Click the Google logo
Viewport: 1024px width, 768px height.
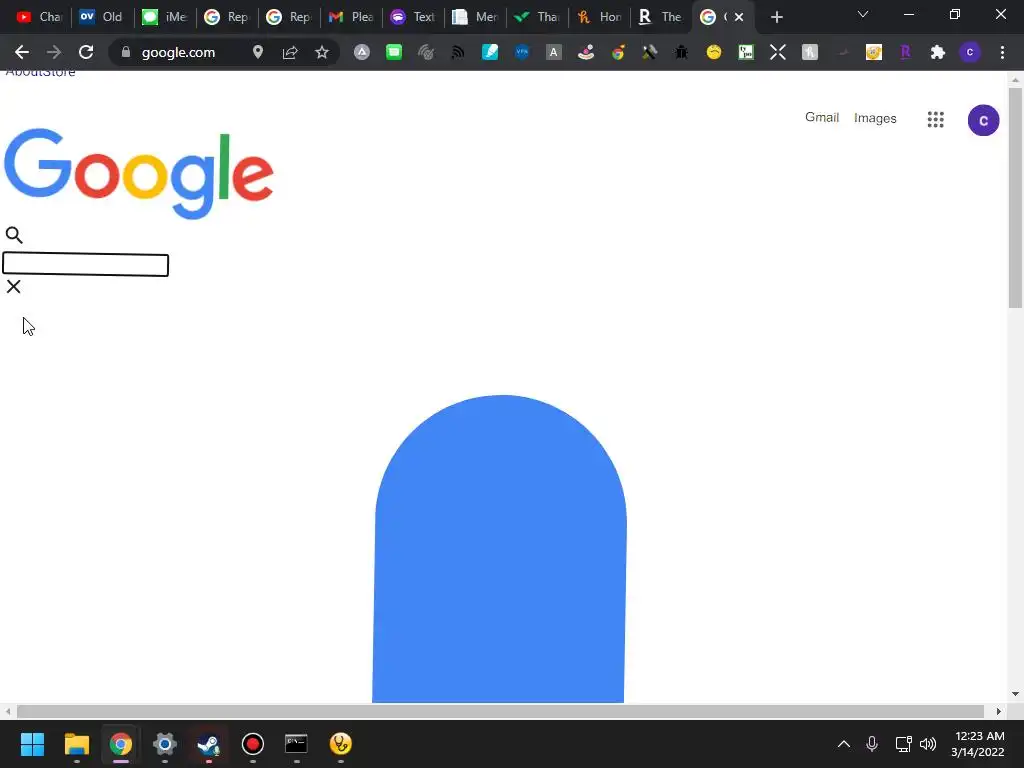pyautogui.click(x=138, y=173)
